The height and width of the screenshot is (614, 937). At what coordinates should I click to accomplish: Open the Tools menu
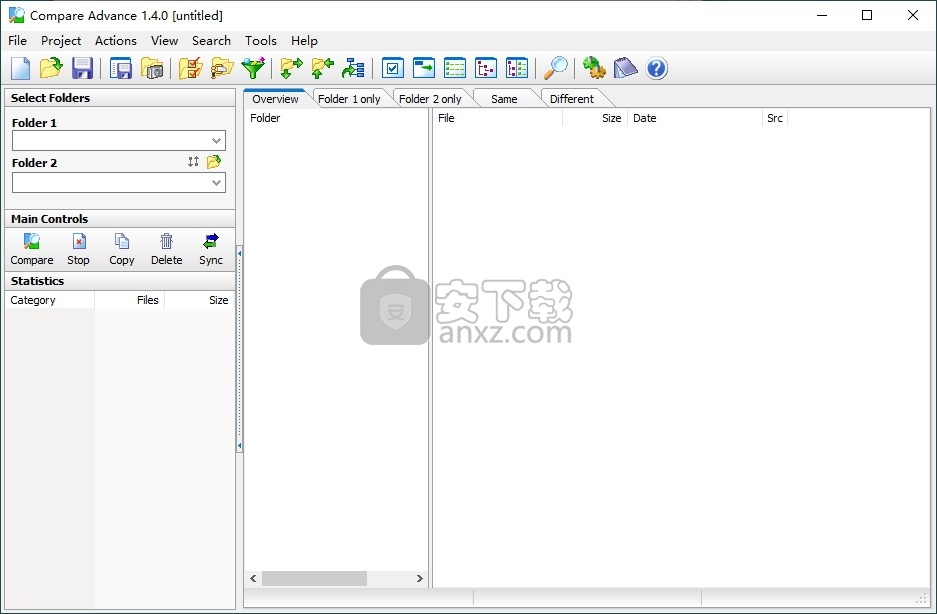coord(261,41)
